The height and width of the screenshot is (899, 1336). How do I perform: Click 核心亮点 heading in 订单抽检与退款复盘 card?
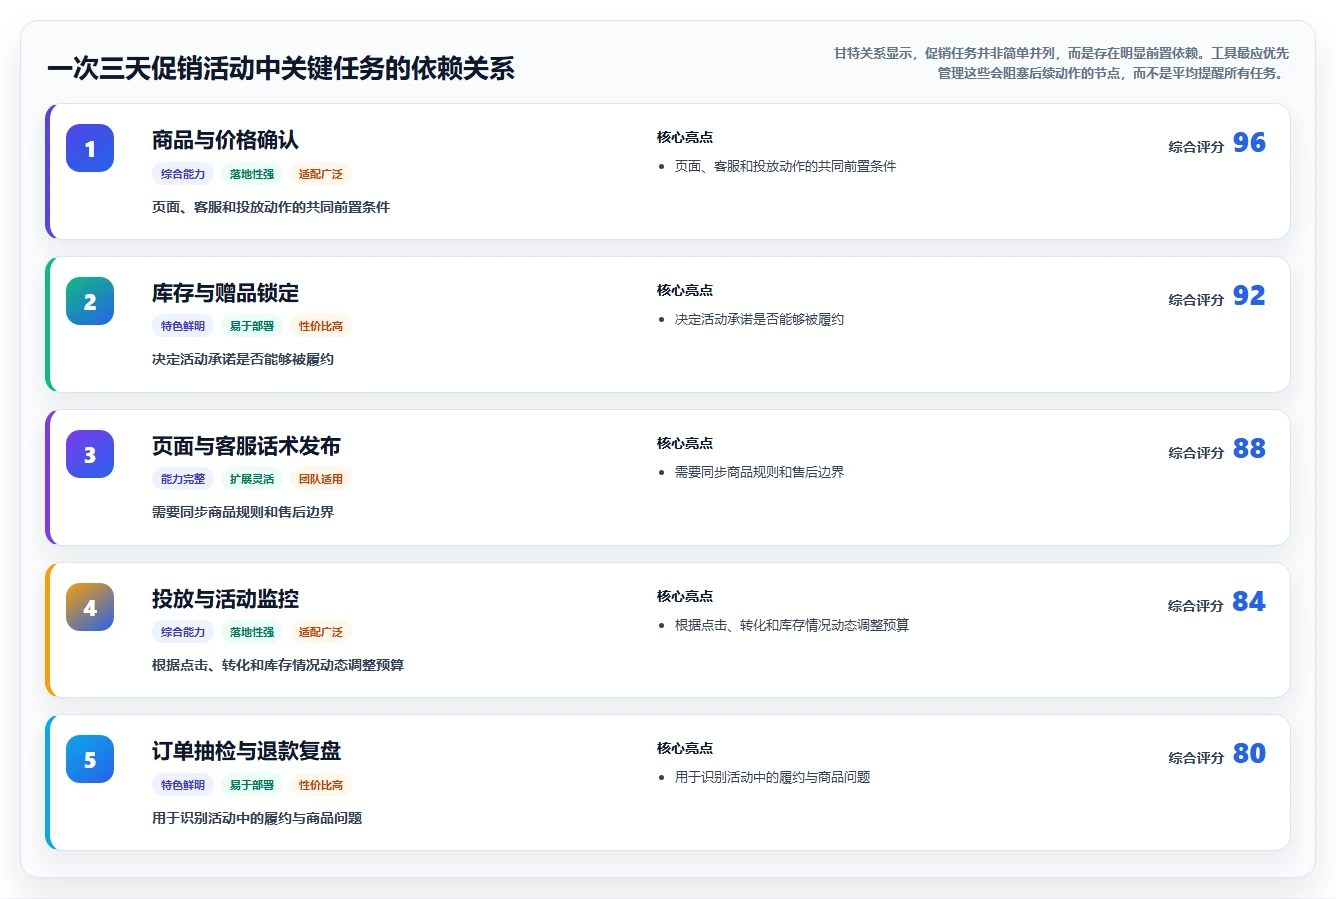[685, 749]
